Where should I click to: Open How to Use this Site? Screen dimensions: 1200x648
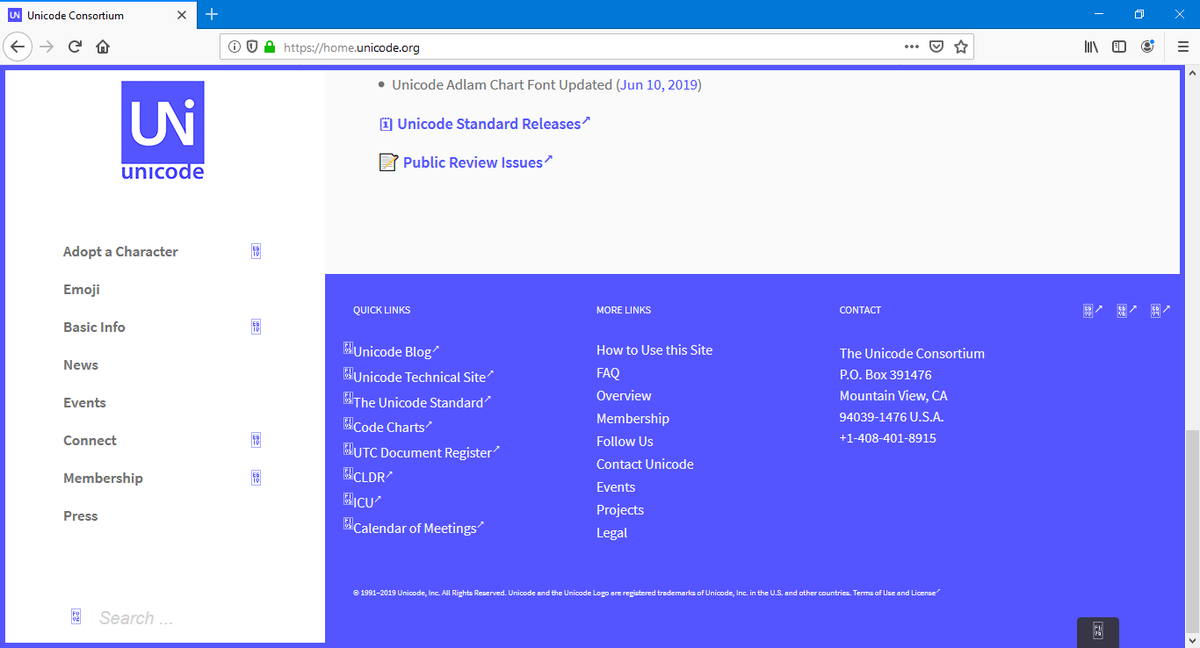(x=654, y=350)
